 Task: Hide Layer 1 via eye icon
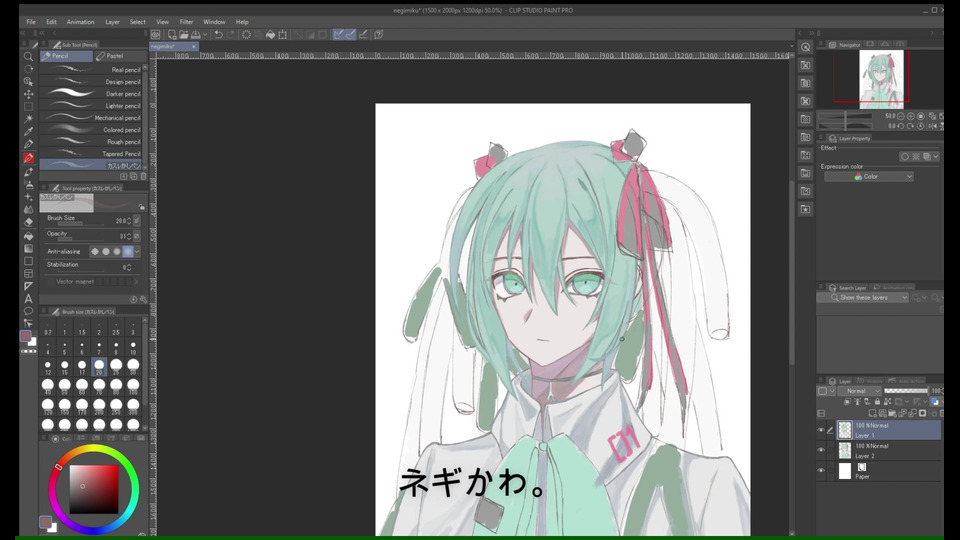pos(821,430)
